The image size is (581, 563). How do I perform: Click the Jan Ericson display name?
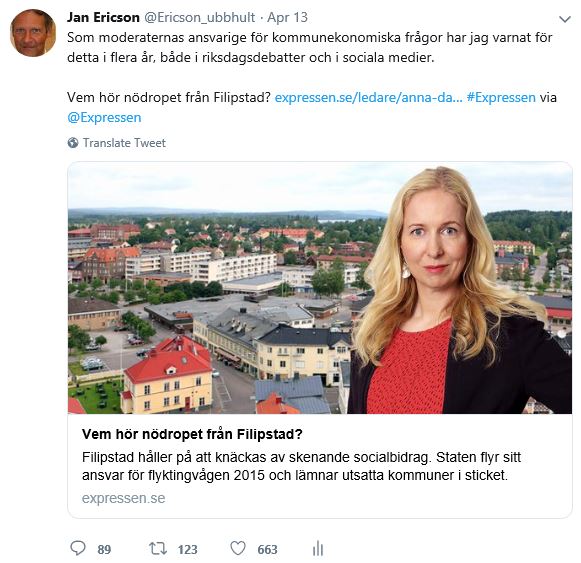coord(103,17)
